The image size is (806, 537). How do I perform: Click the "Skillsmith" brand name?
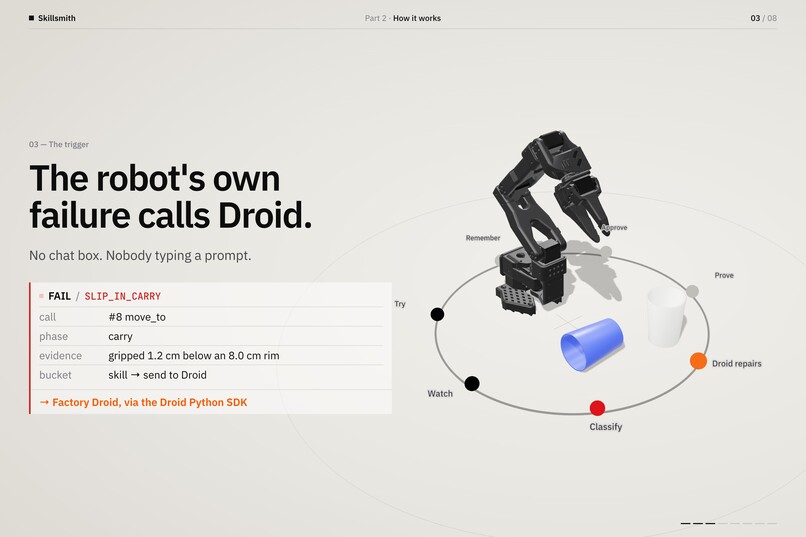pyautogui.click(x=57, y=18)
